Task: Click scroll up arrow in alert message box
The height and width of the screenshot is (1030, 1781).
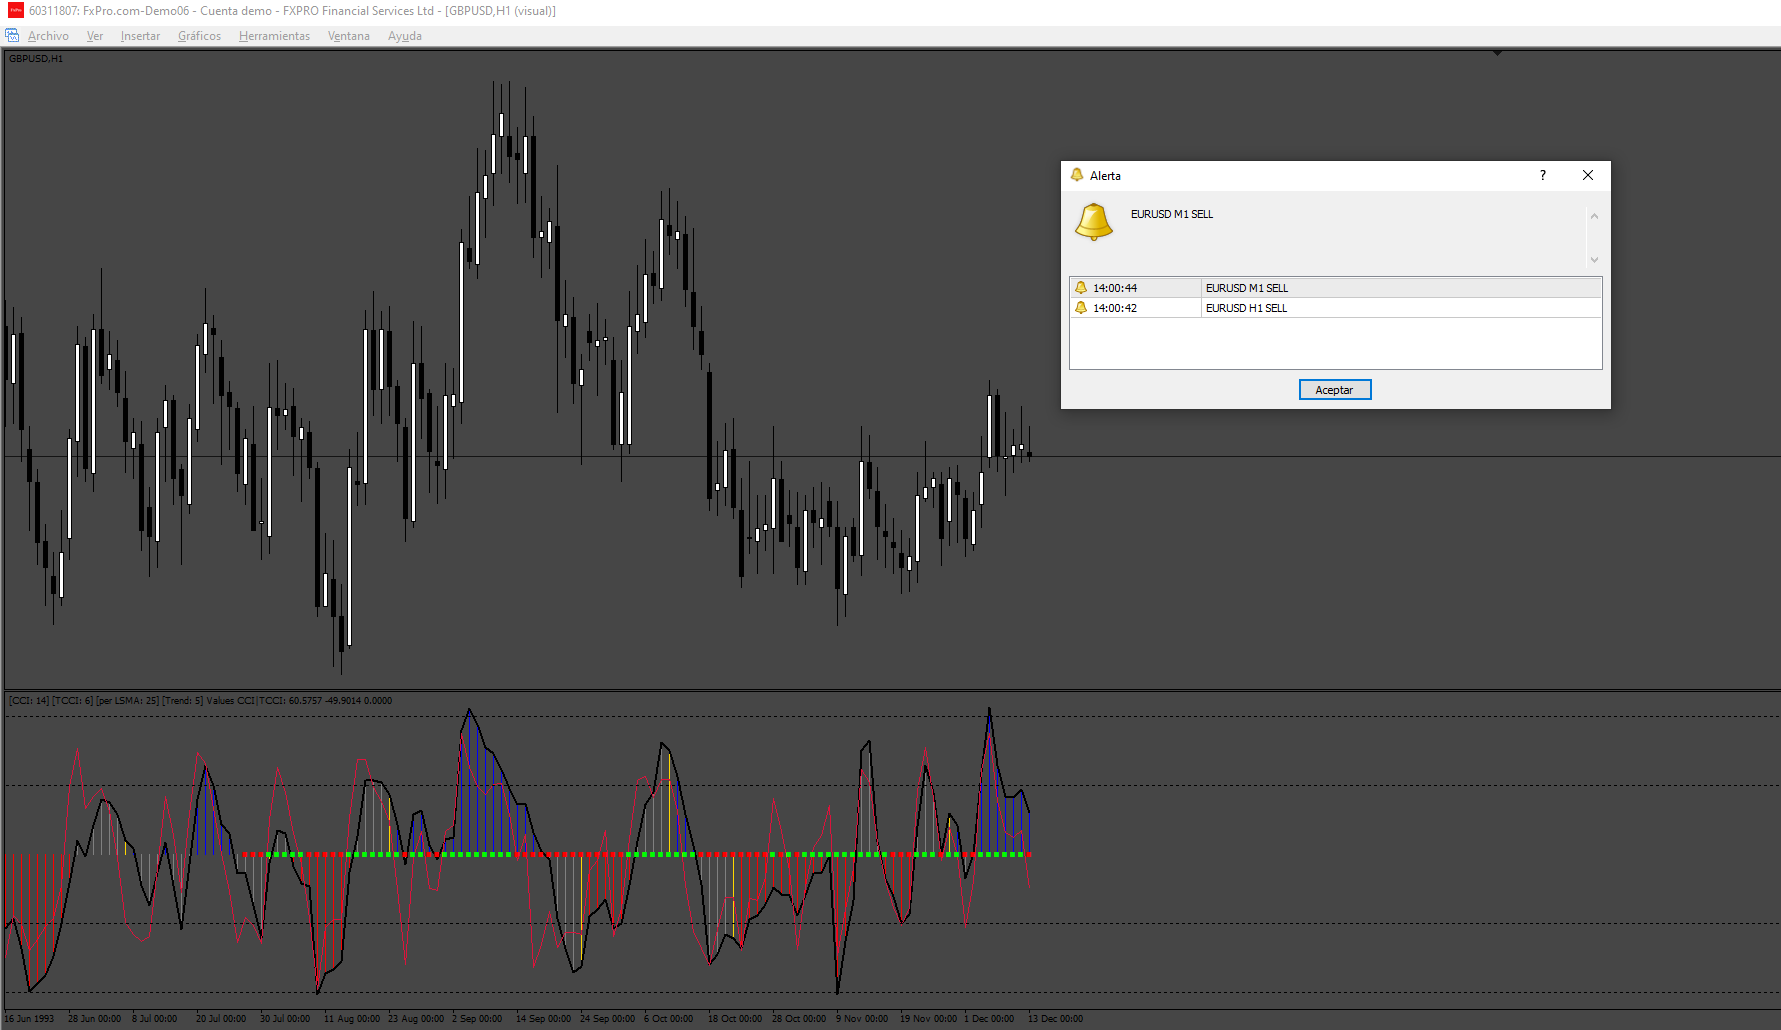Action: tap(1594, 216)
